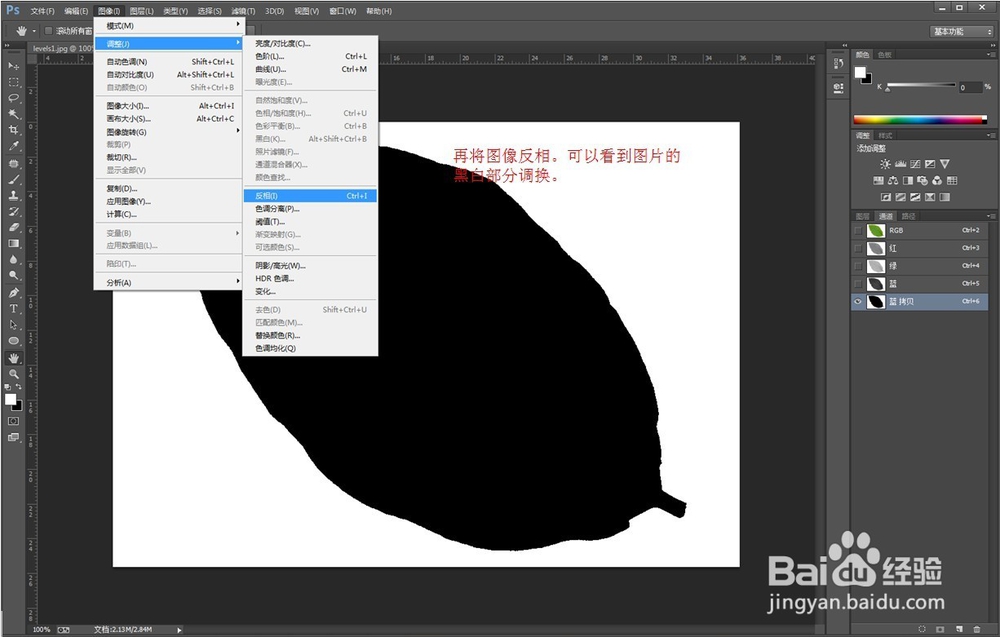
Task: Open the 3D properties panel icon
Action: (x=839, y=87)
